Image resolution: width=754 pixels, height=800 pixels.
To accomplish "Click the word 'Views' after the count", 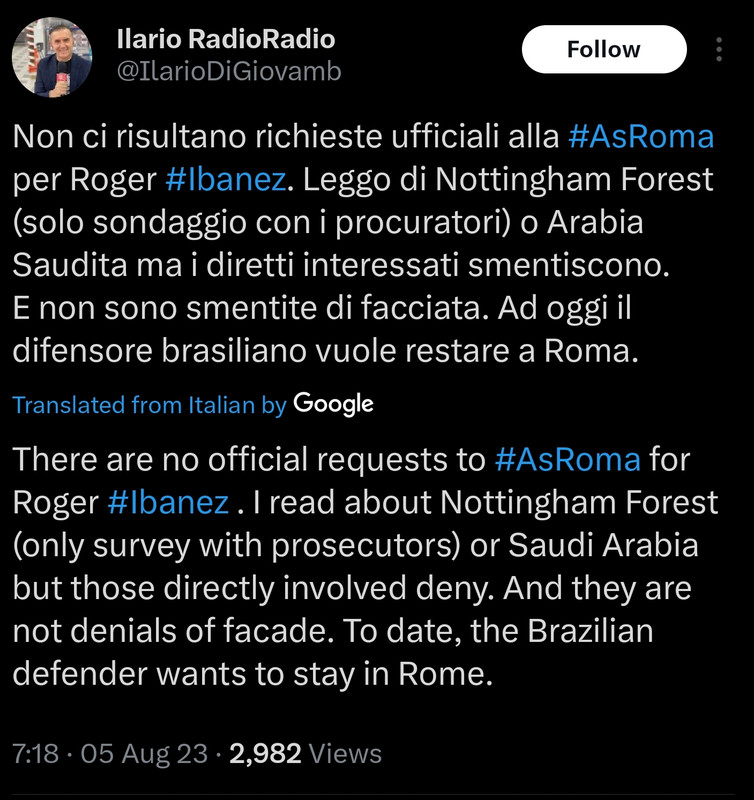I will click(x=345, y=754).
